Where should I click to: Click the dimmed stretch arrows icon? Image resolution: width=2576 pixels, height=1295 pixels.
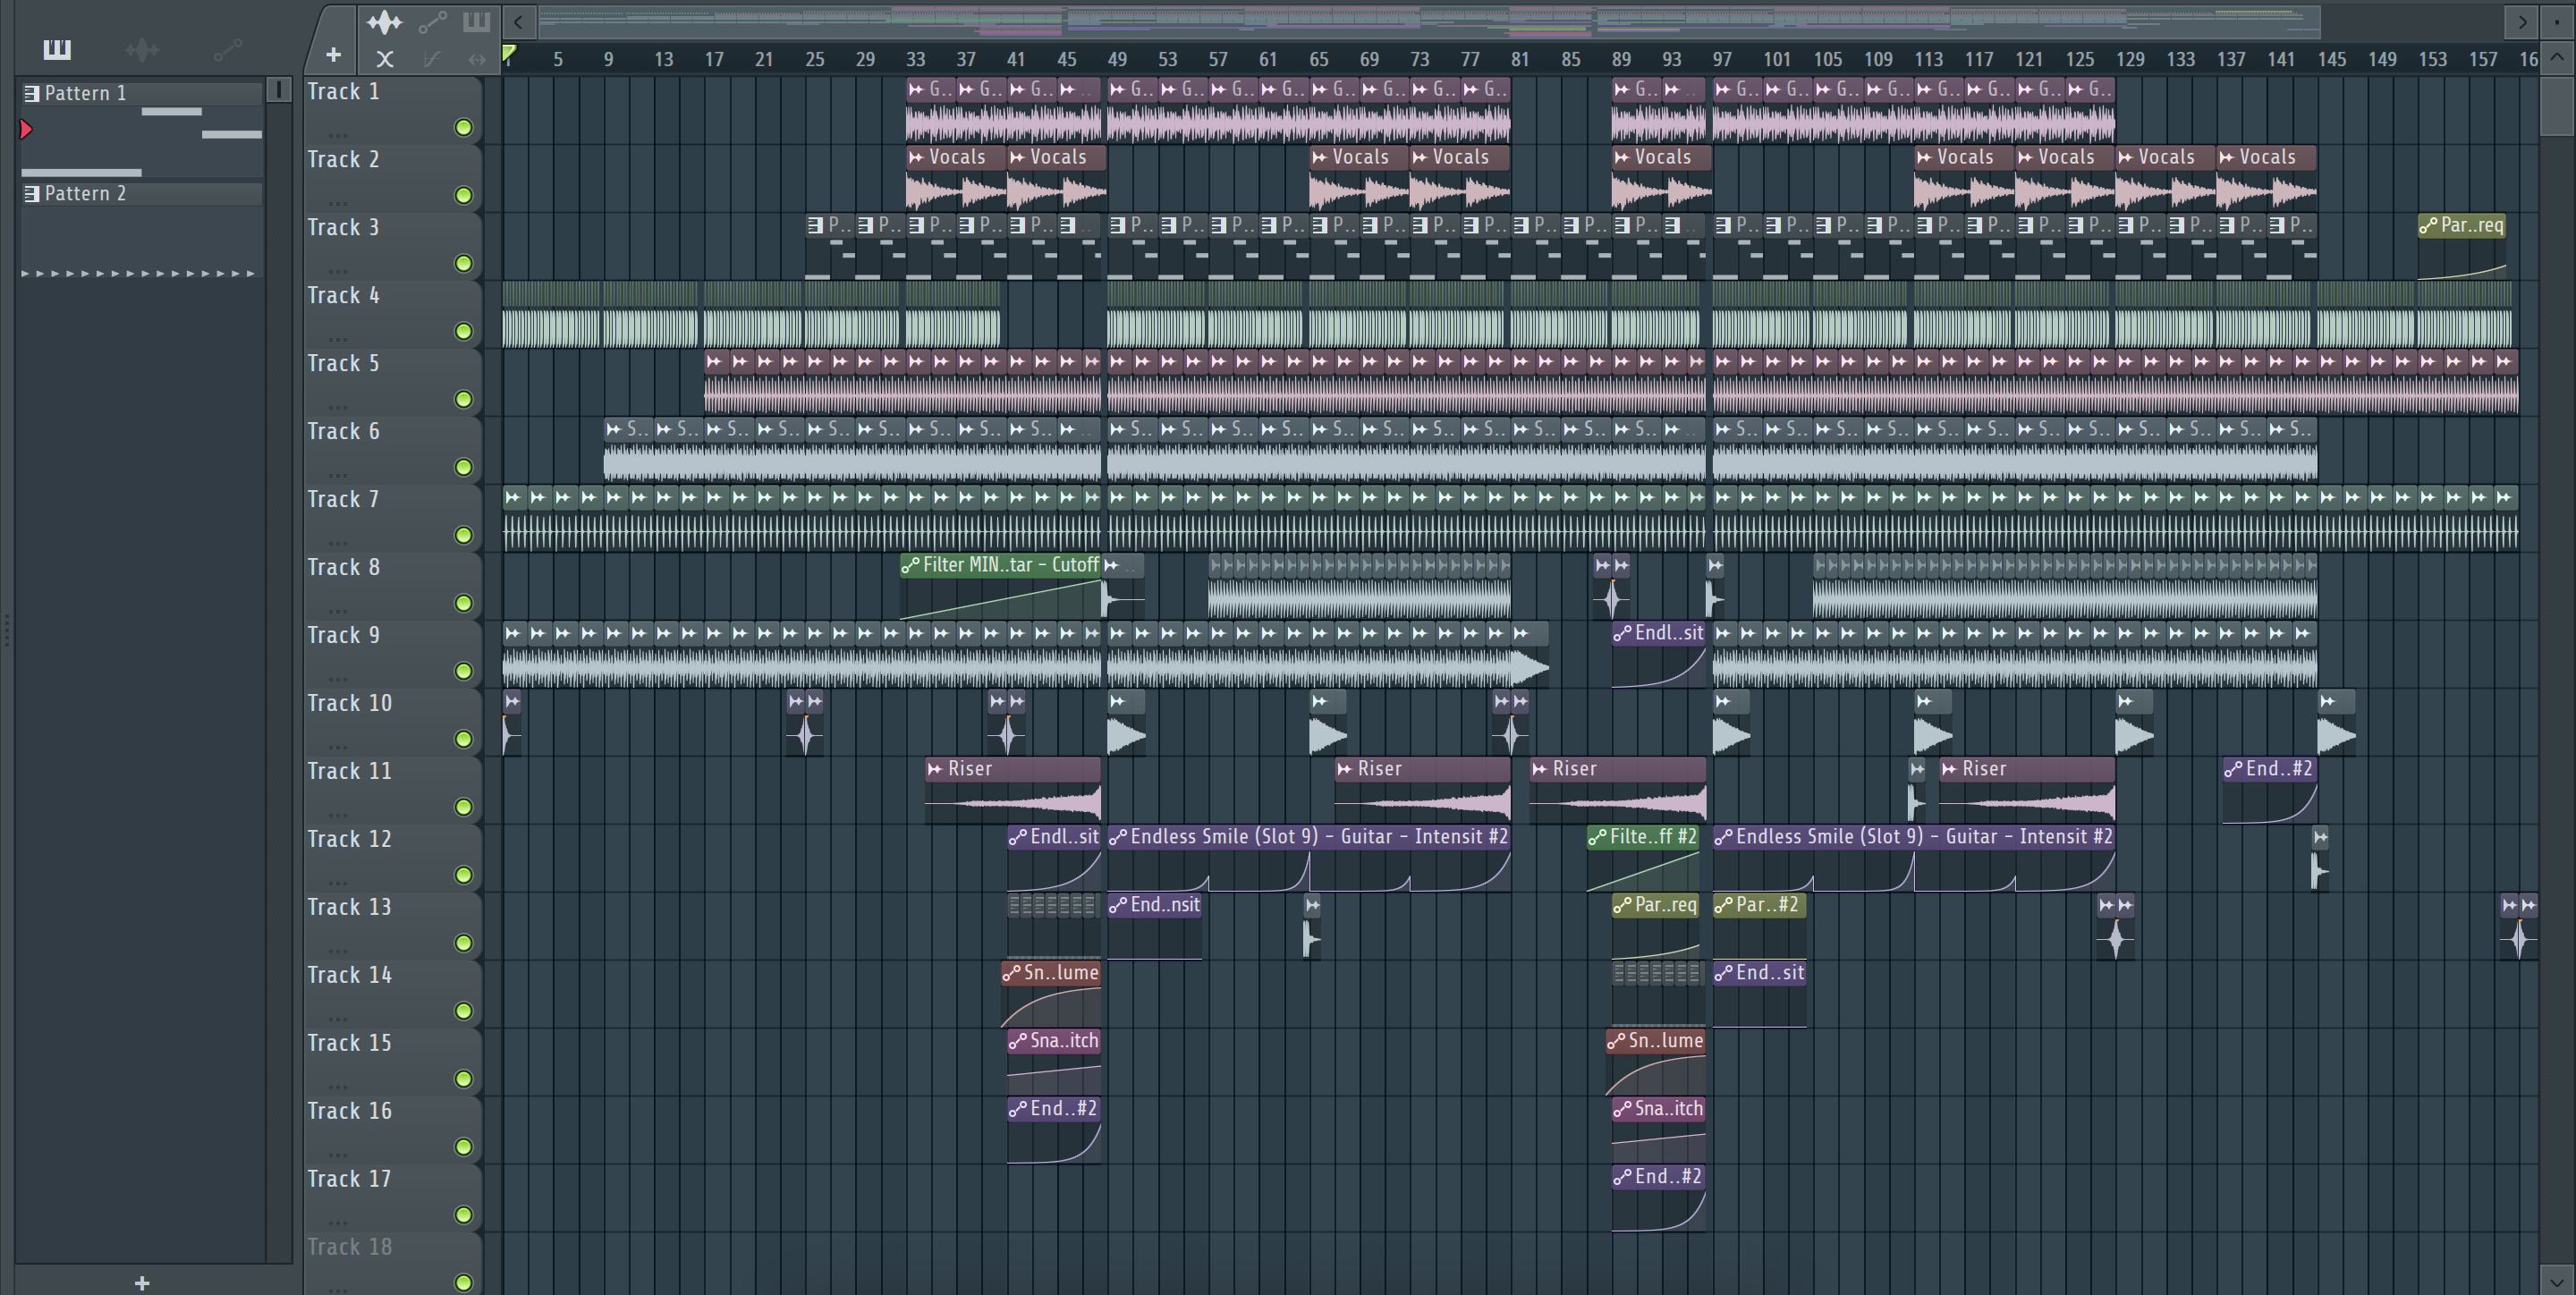(x=477, y=59)
